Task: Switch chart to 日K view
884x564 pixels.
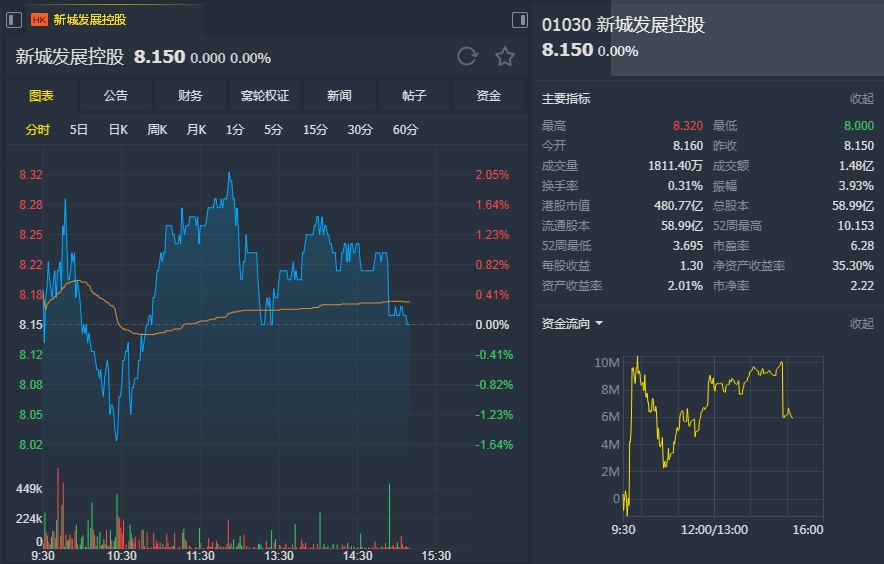Action: pos(118,130)
